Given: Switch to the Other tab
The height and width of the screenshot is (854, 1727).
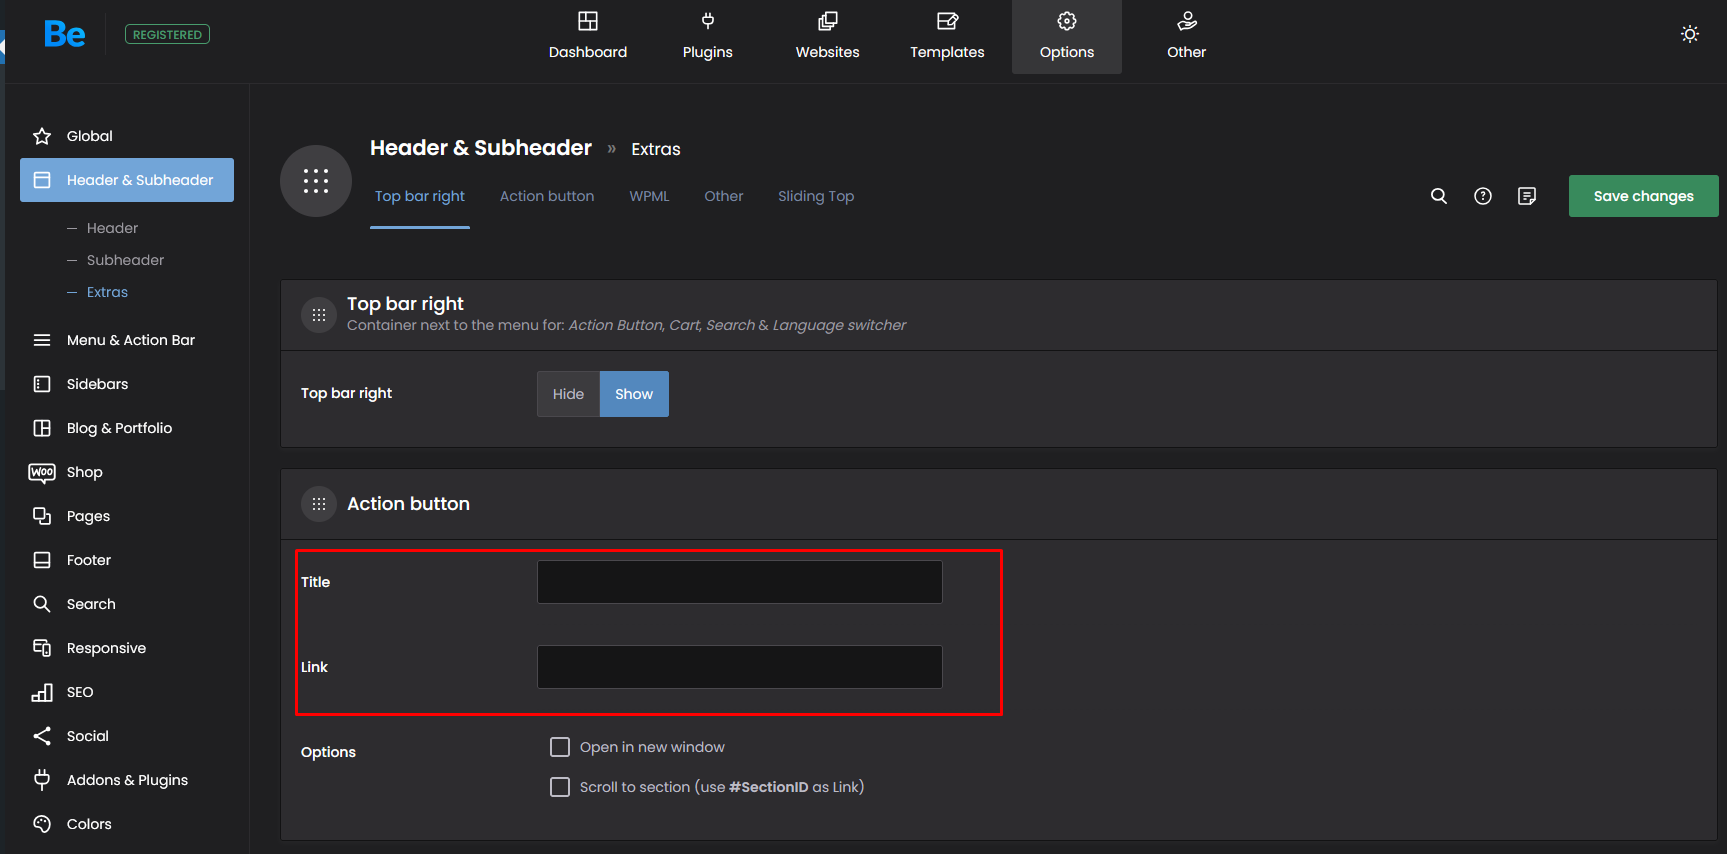Looking at the screenshot, I should coord(724,196).
